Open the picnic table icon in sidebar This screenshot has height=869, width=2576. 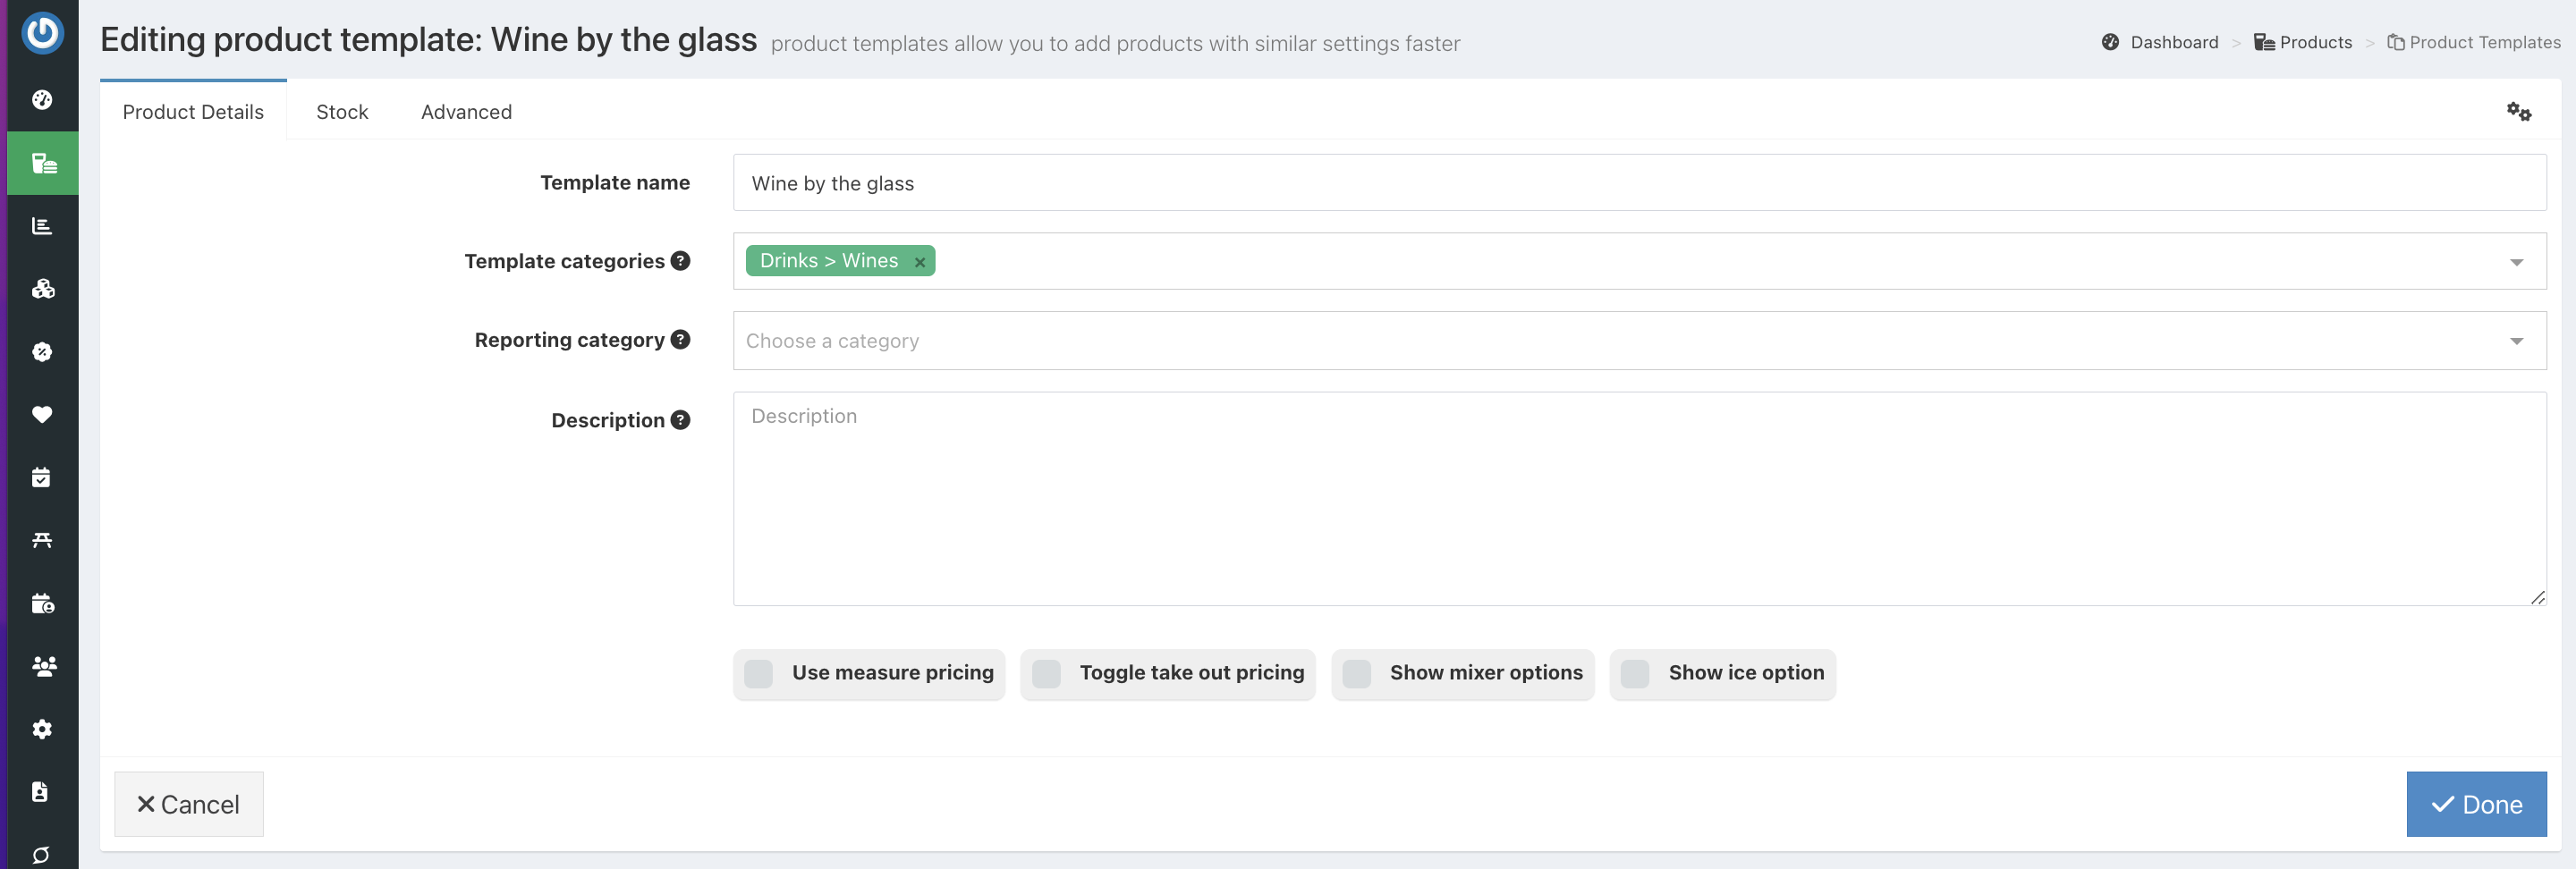(42, 540)
